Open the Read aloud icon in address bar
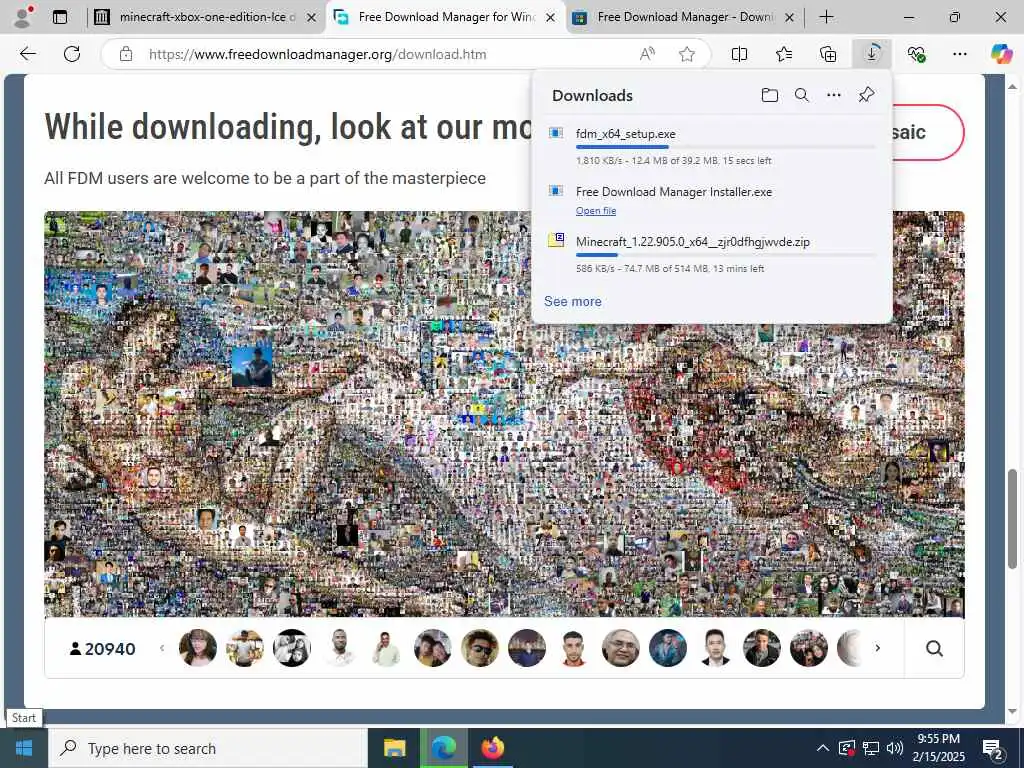Image resolution: width=1024 pixels, height=768 pixels. [x=647, y=54]
